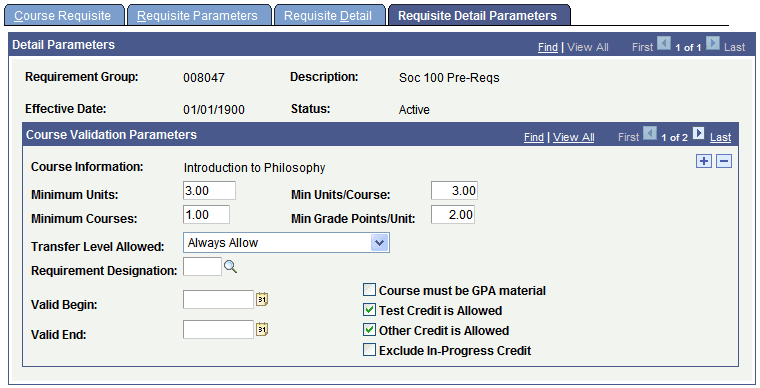Screen dimensions: 760x388
Task: Switch to Requisite Detail tab
Action: point(329,16)
